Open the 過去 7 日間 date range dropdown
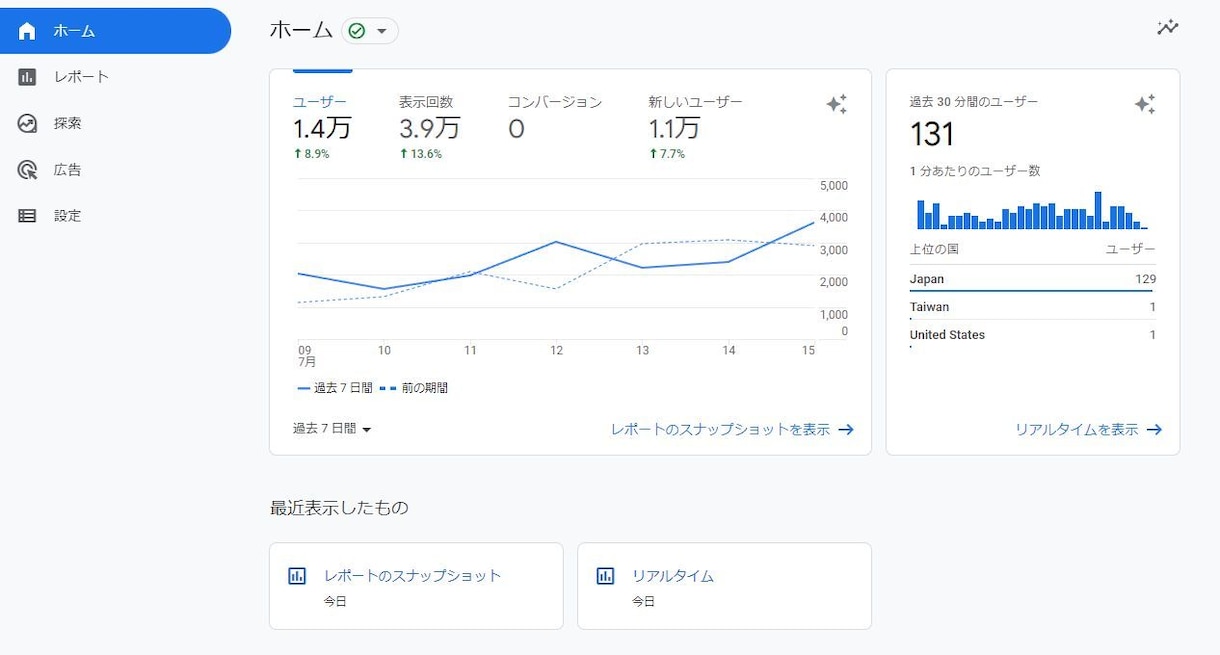This screenshot has height=655, width=1220. (332, 429)
